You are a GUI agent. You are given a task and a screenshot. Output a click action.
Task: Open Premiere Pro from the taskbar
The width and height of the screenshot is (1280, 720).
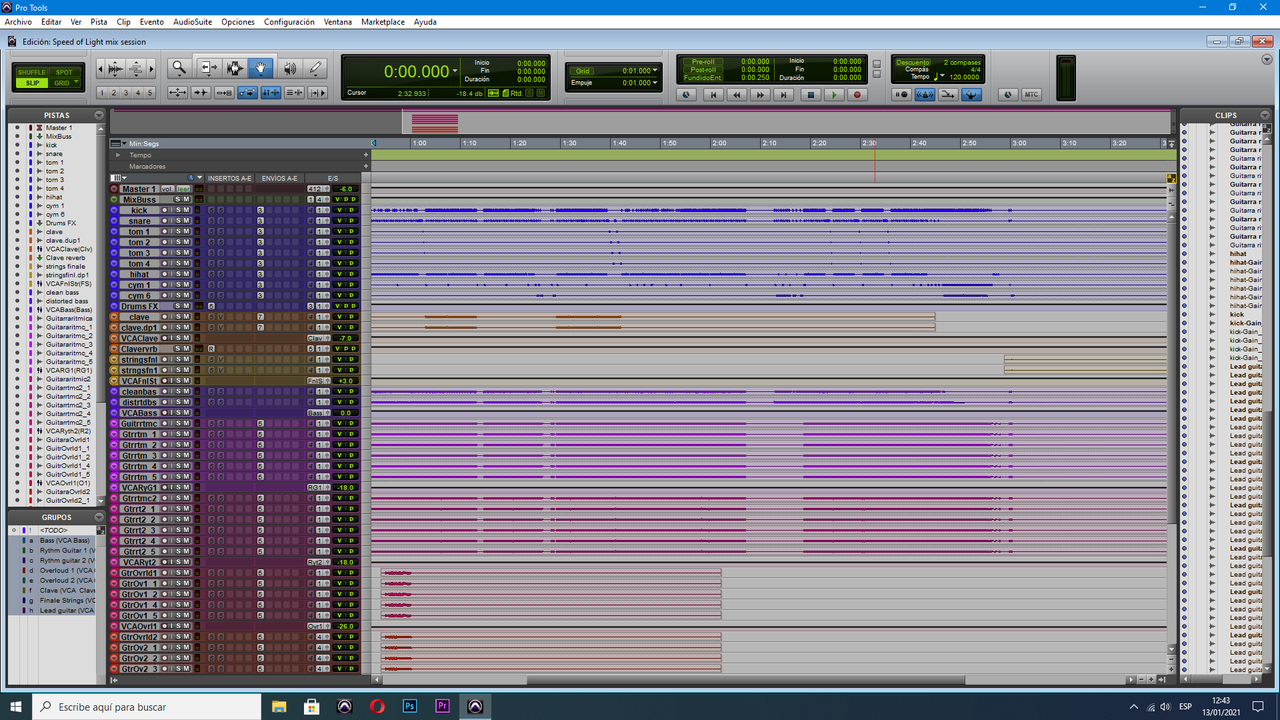pos(442,706)
